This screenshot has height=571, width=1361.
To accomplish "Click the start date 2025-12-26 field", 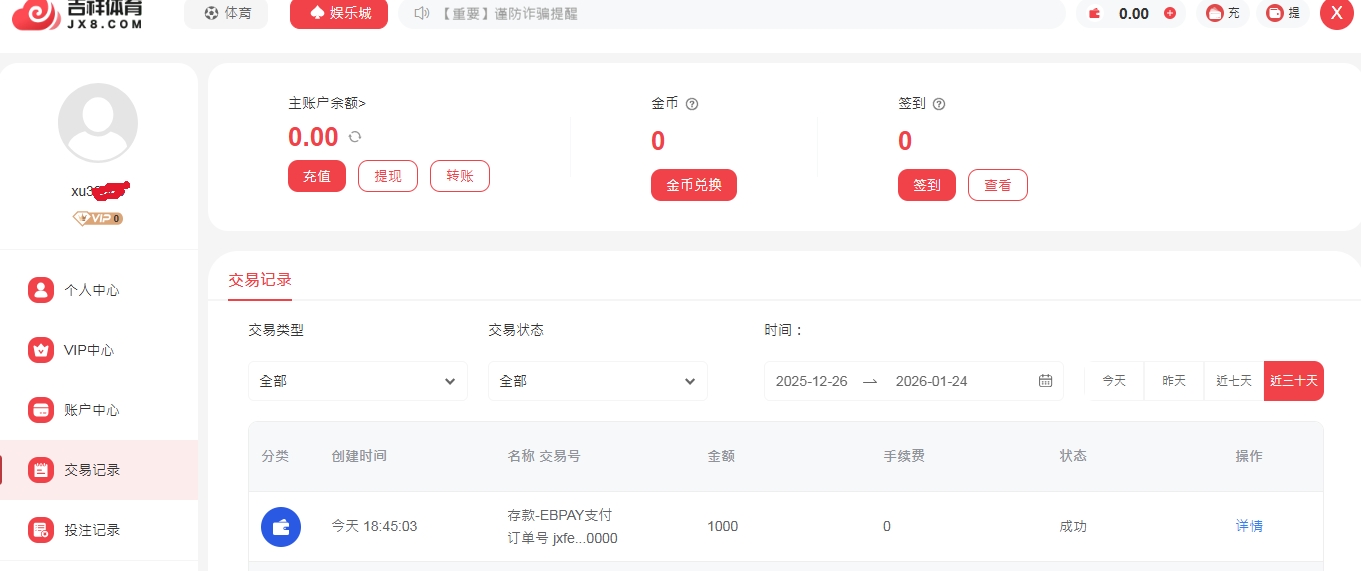I will pos(811,381).
